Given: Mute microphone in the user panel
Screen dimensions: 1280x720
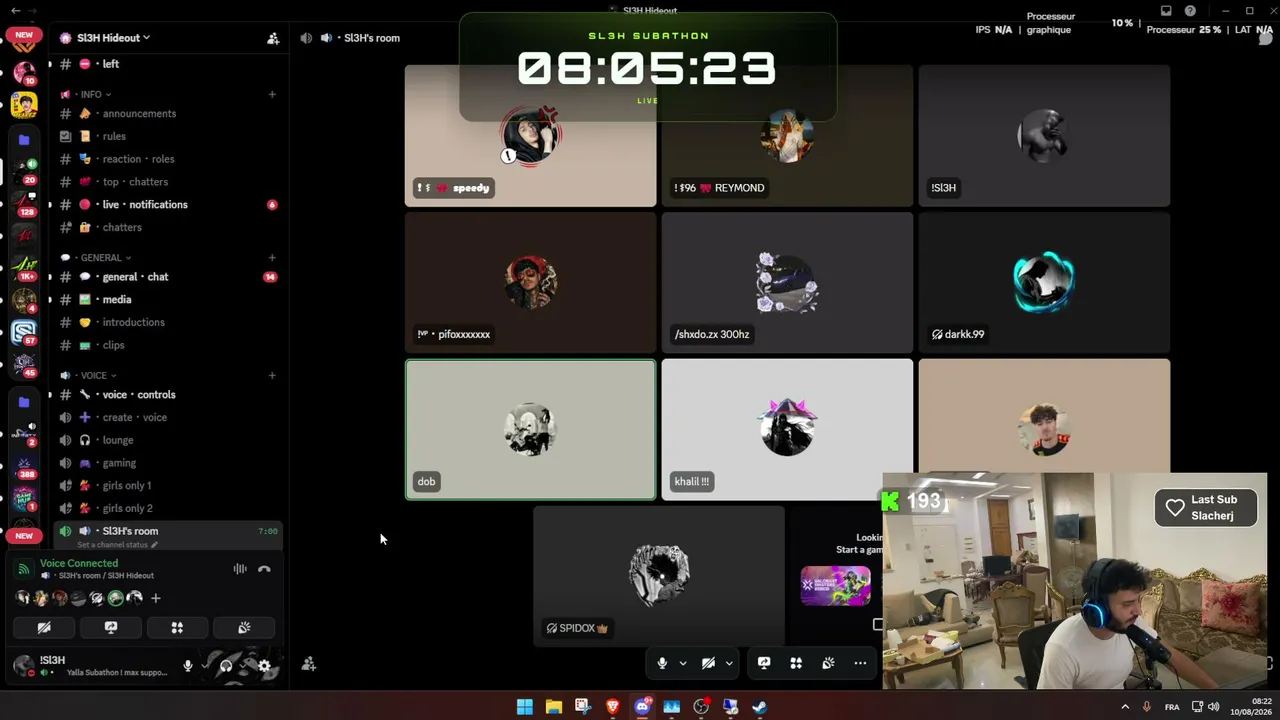Looking at the screenshot, I should click(x=187, y=665).
